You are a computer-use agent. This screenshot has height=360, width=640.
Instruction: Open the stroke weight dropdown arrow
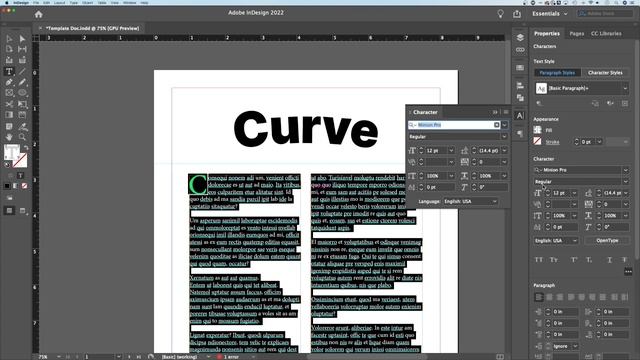(599, 142)
